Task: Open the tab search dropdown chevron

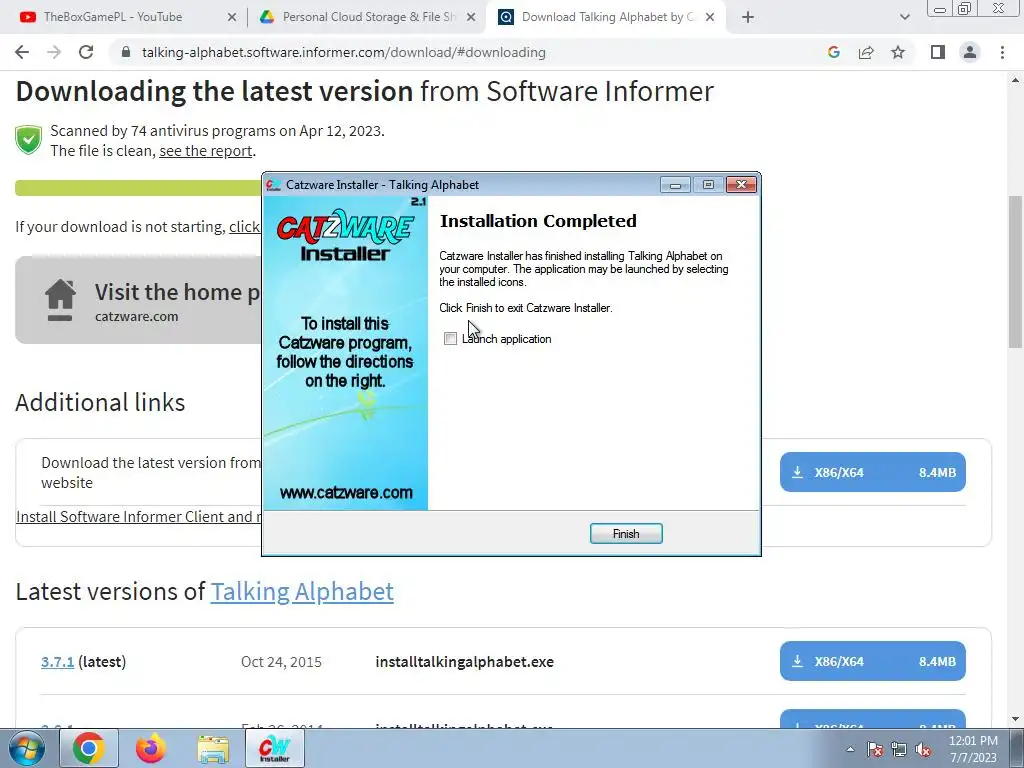Action: point(904,18)
